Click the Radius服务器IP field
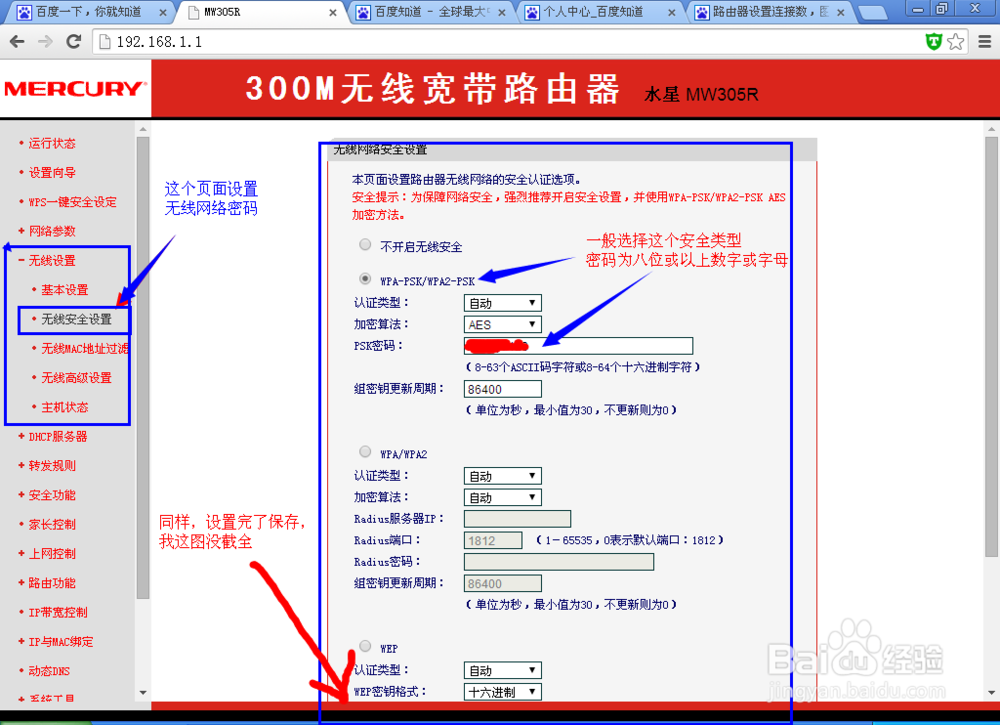 point(517,518)
